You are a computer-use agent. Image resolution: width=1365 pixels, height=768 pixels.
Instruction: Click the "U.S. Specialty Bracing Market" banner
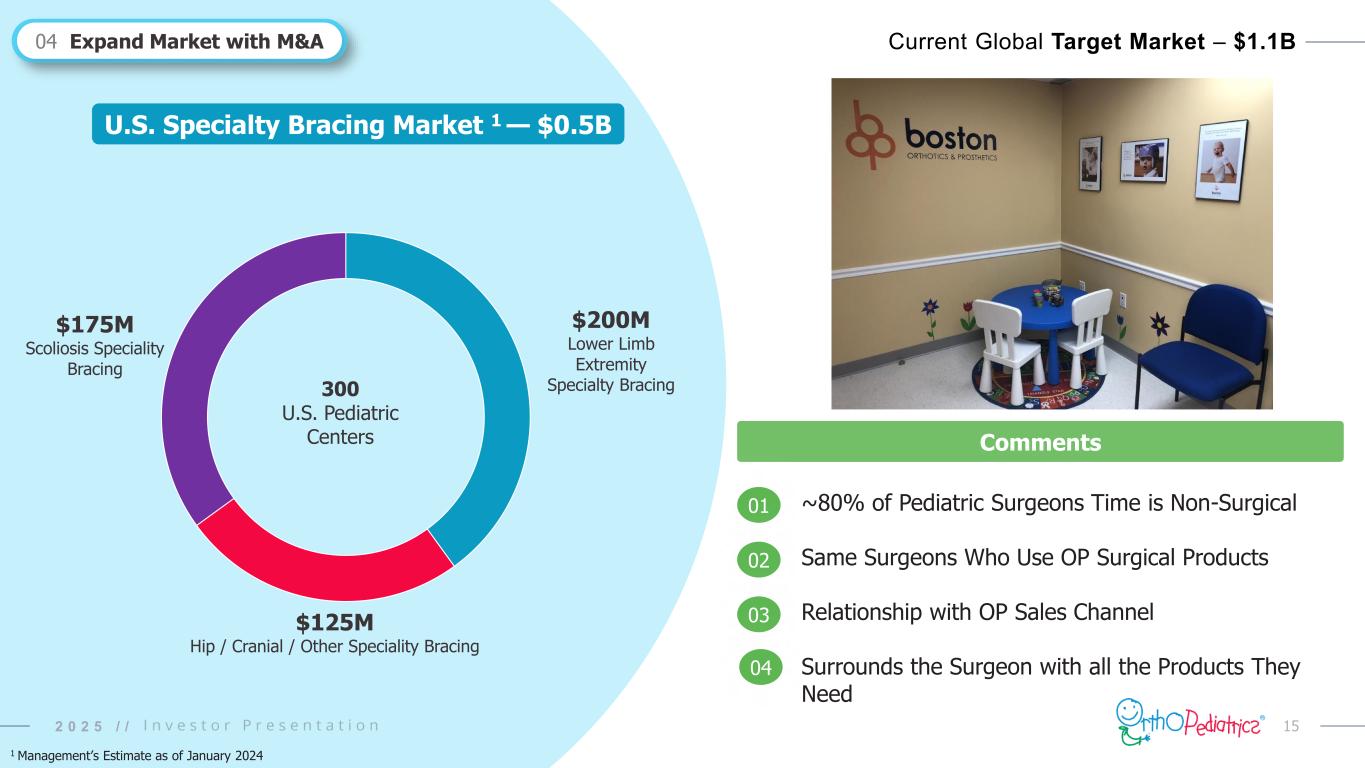tap(358, 124)
